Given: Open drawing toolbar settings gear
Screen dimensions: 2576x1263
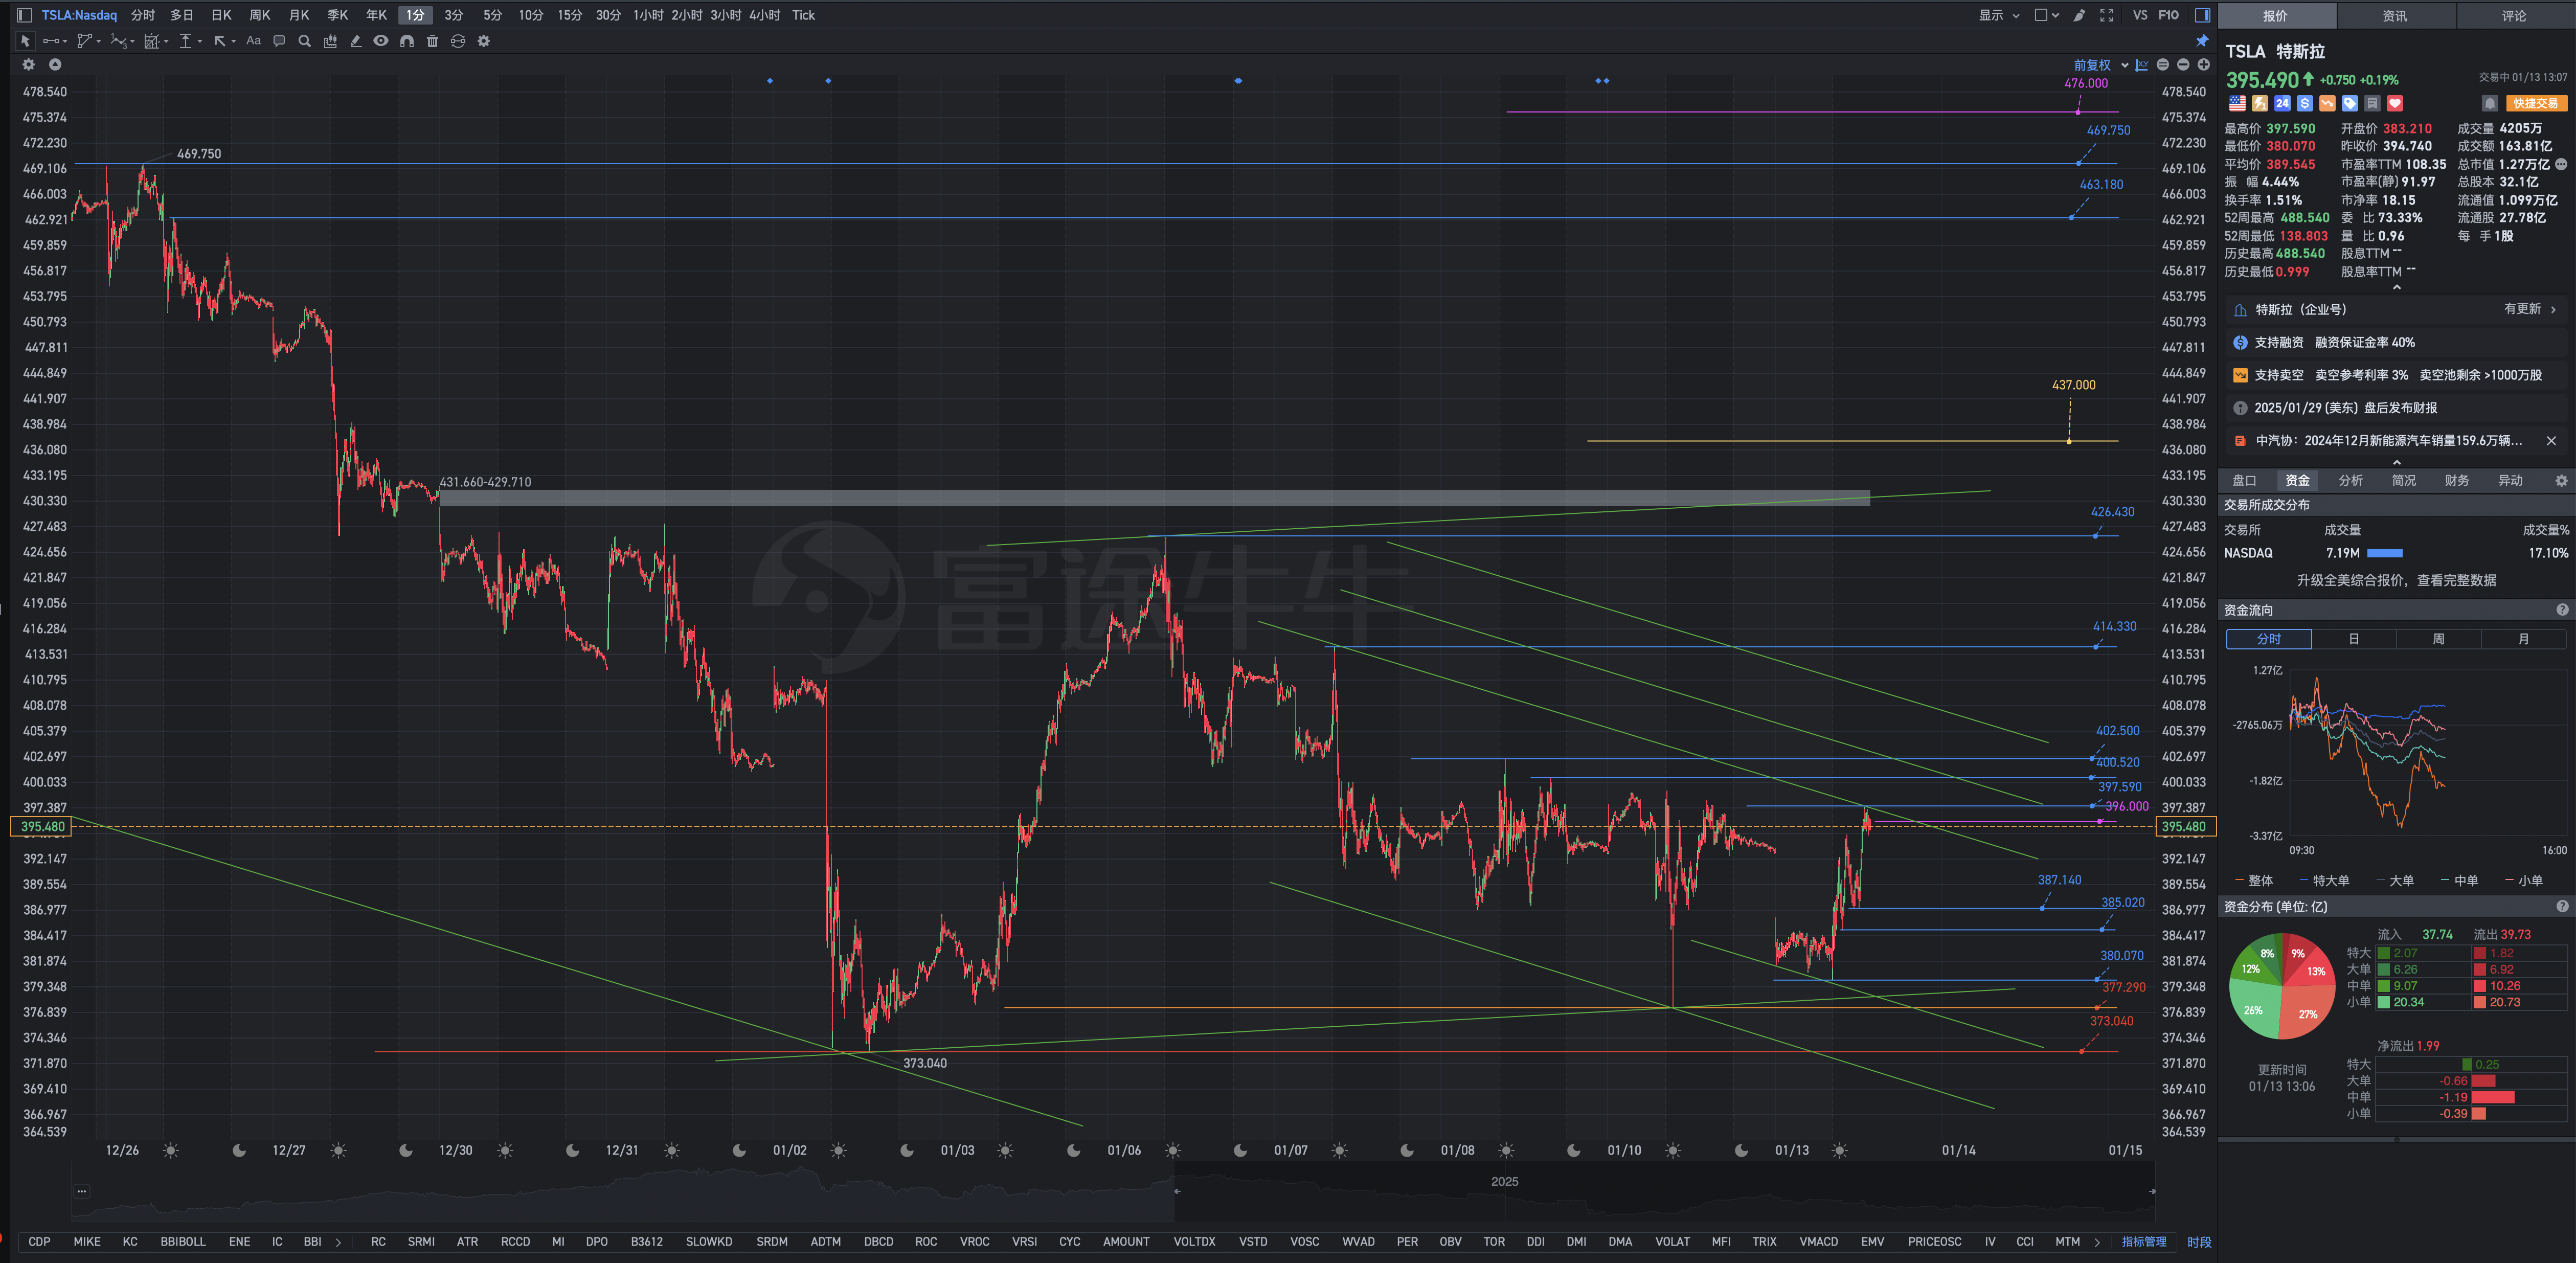Looking at the screenshot, I should [x=484, y=41].
